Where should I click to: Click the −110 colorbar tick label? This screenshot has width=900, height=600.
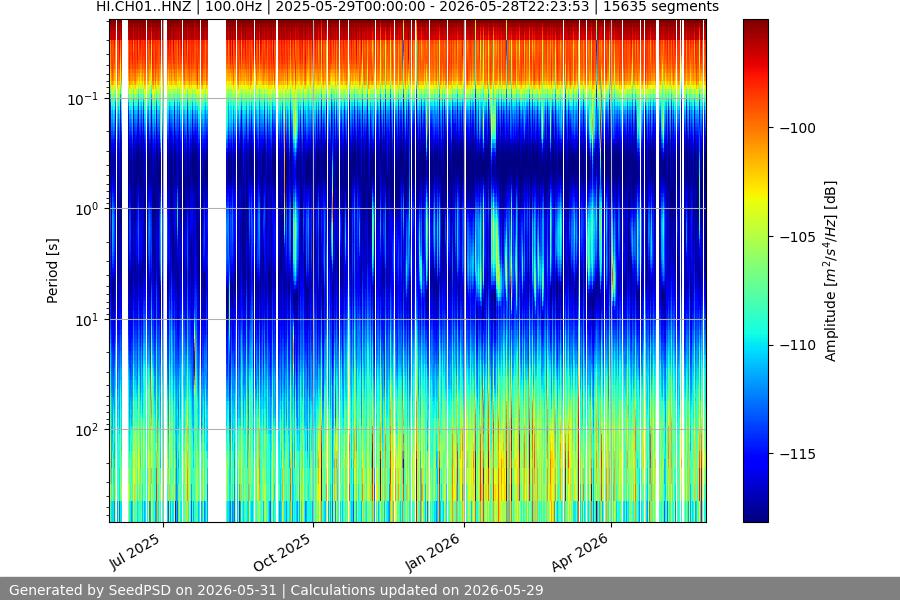(x=797, y=345)
